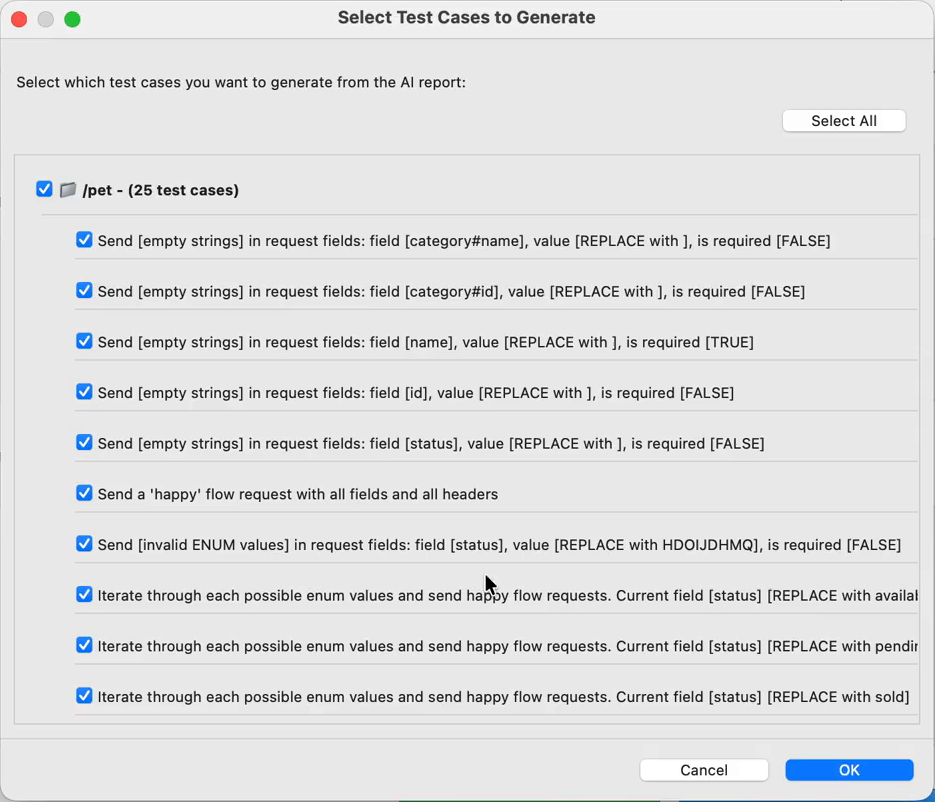935x802 pixels.
Task: Toggle checkbox for enum iteration 'REPLACE with availal'
Action: click(x=84, y=594)
